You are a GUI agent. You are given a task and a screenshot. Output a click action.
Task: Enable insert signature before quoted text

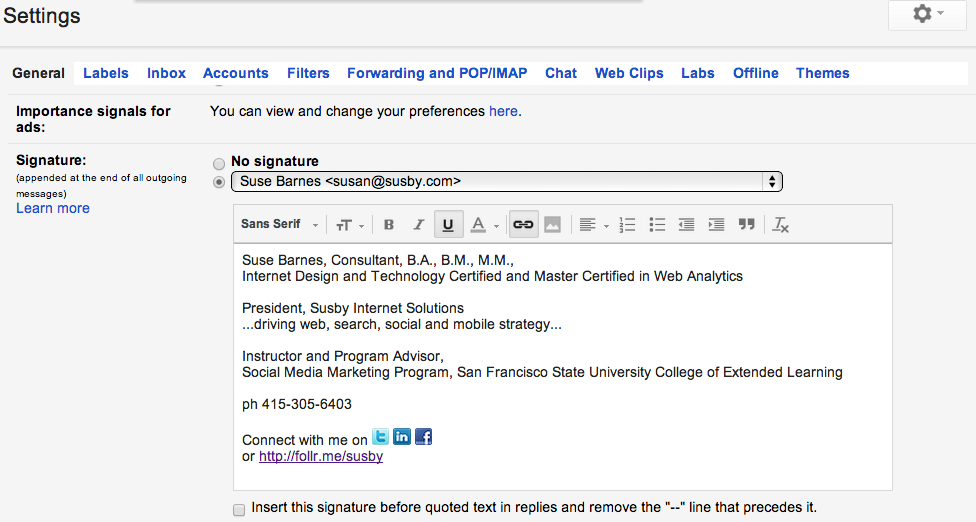(239, 510)
